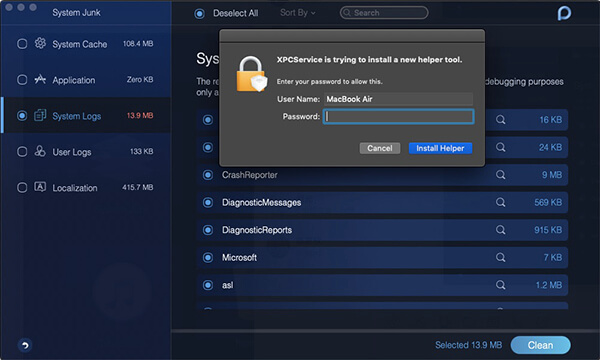Uncheck the CrashReporter item
This screenshot has width=600, height=360.
208,175
